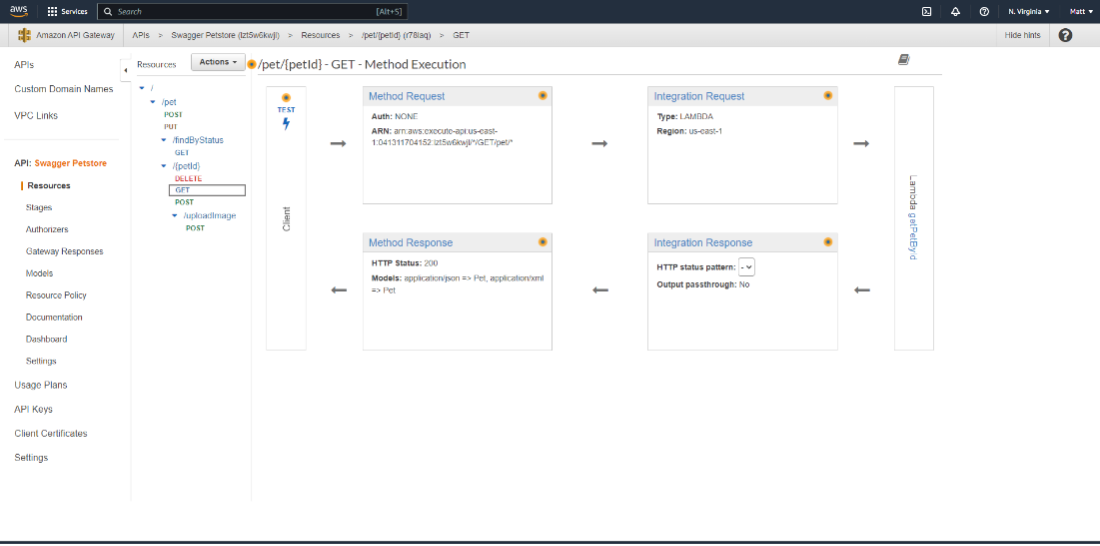Select DELETE method under /{petId}
Viewport: 1100px width, 546px height.
pos(188,178)
